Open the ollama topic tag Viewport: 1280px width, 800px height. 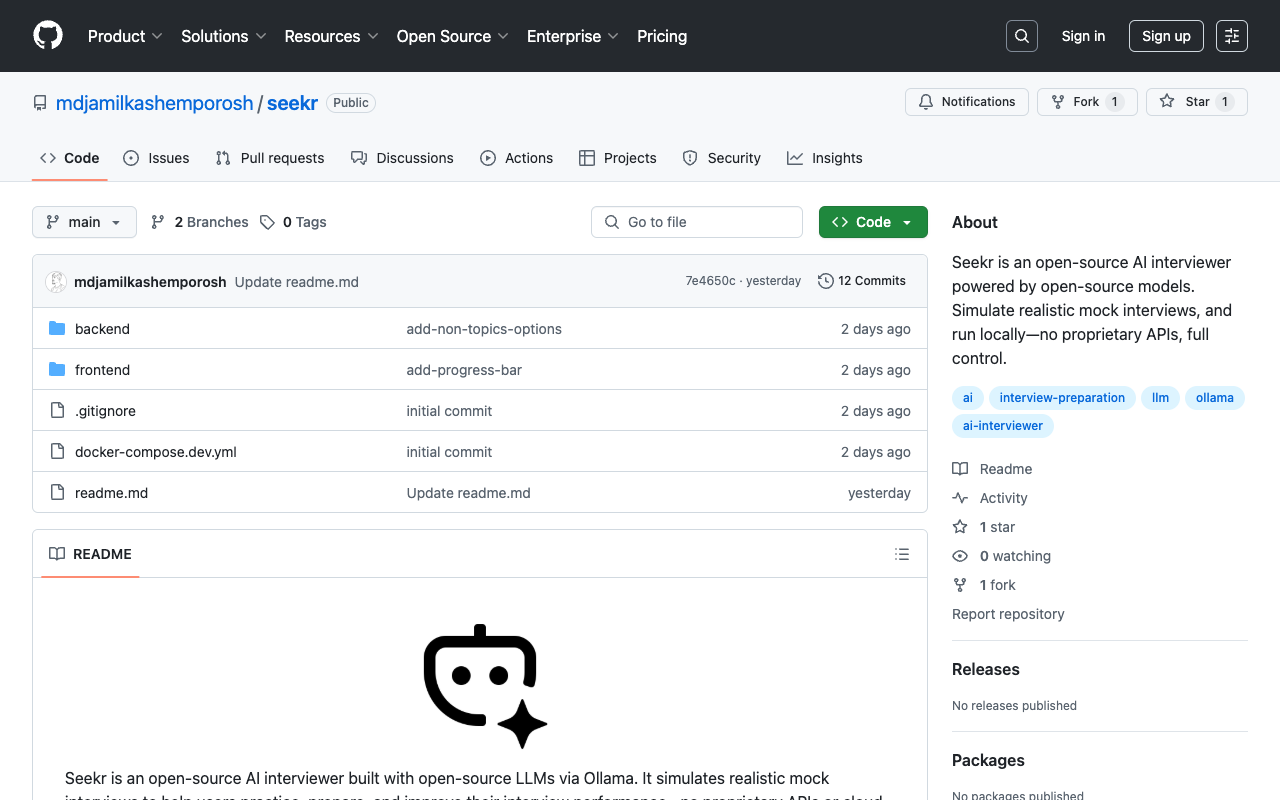point(1215,398)
